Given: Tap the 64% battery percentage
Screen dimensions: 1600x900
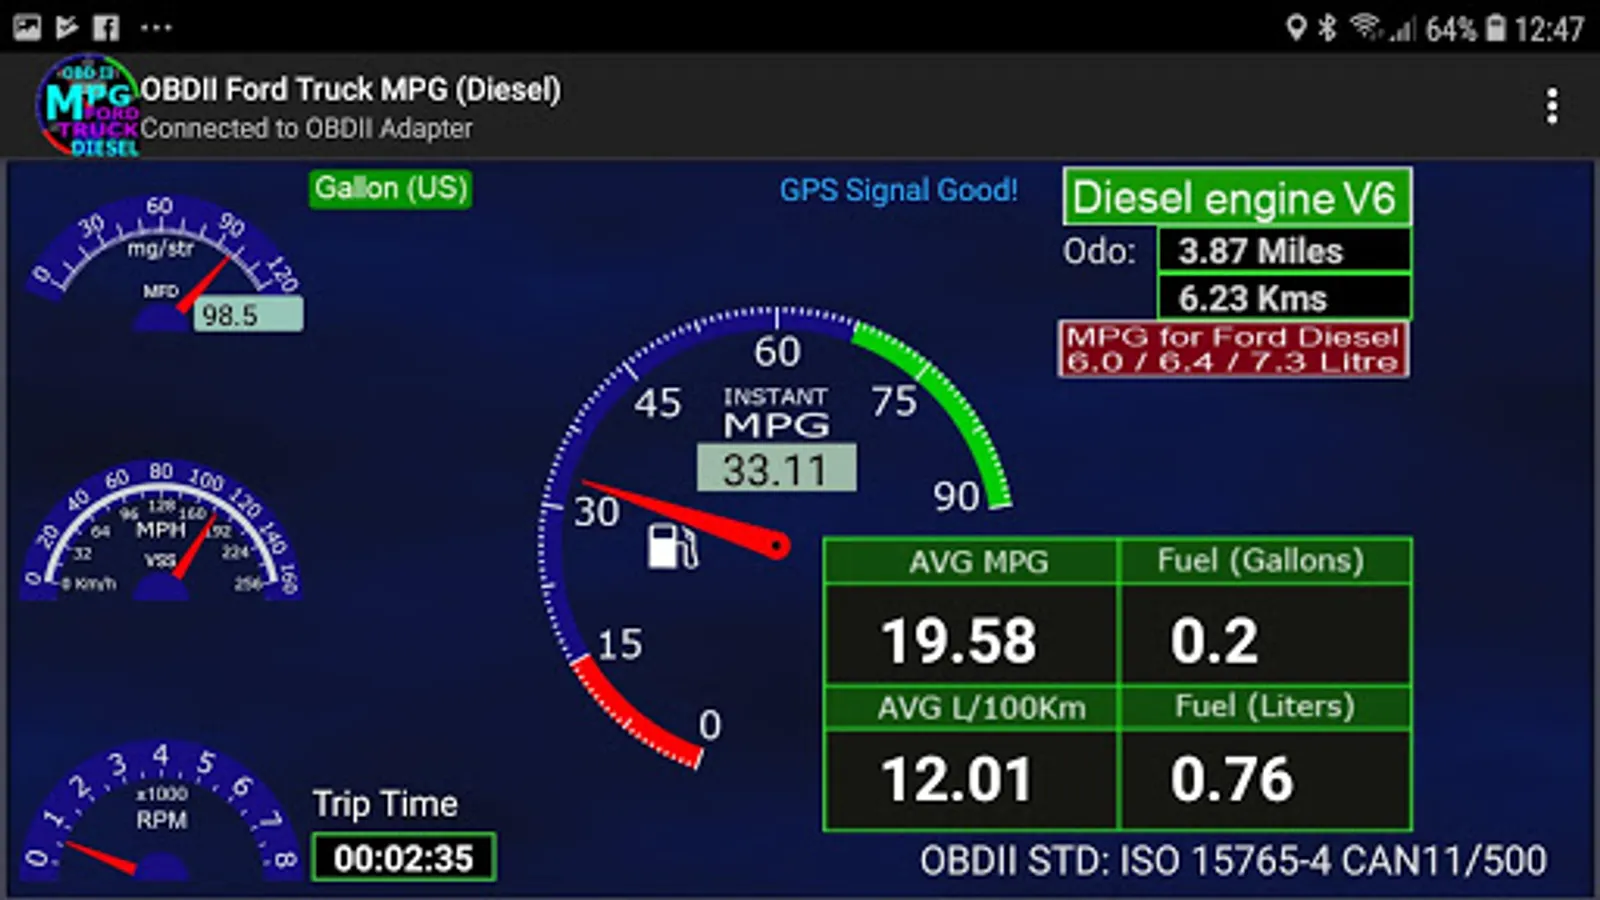Looking at the screenshot, I should [x=1451, y=29].
